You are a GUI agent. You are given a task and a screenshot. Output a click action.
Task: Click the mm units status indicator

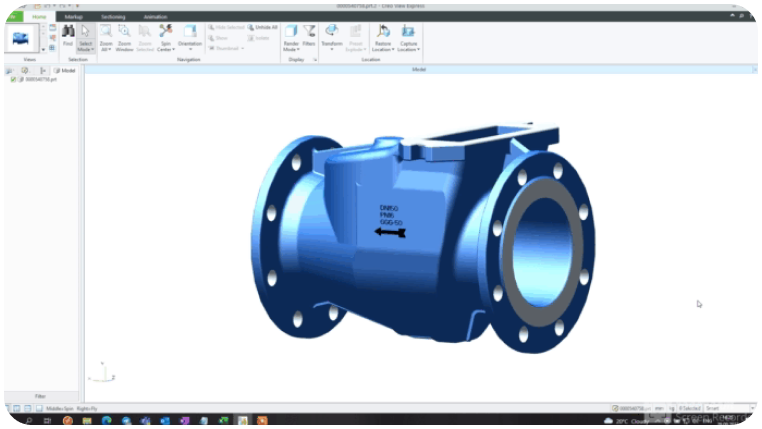[659, 409]
